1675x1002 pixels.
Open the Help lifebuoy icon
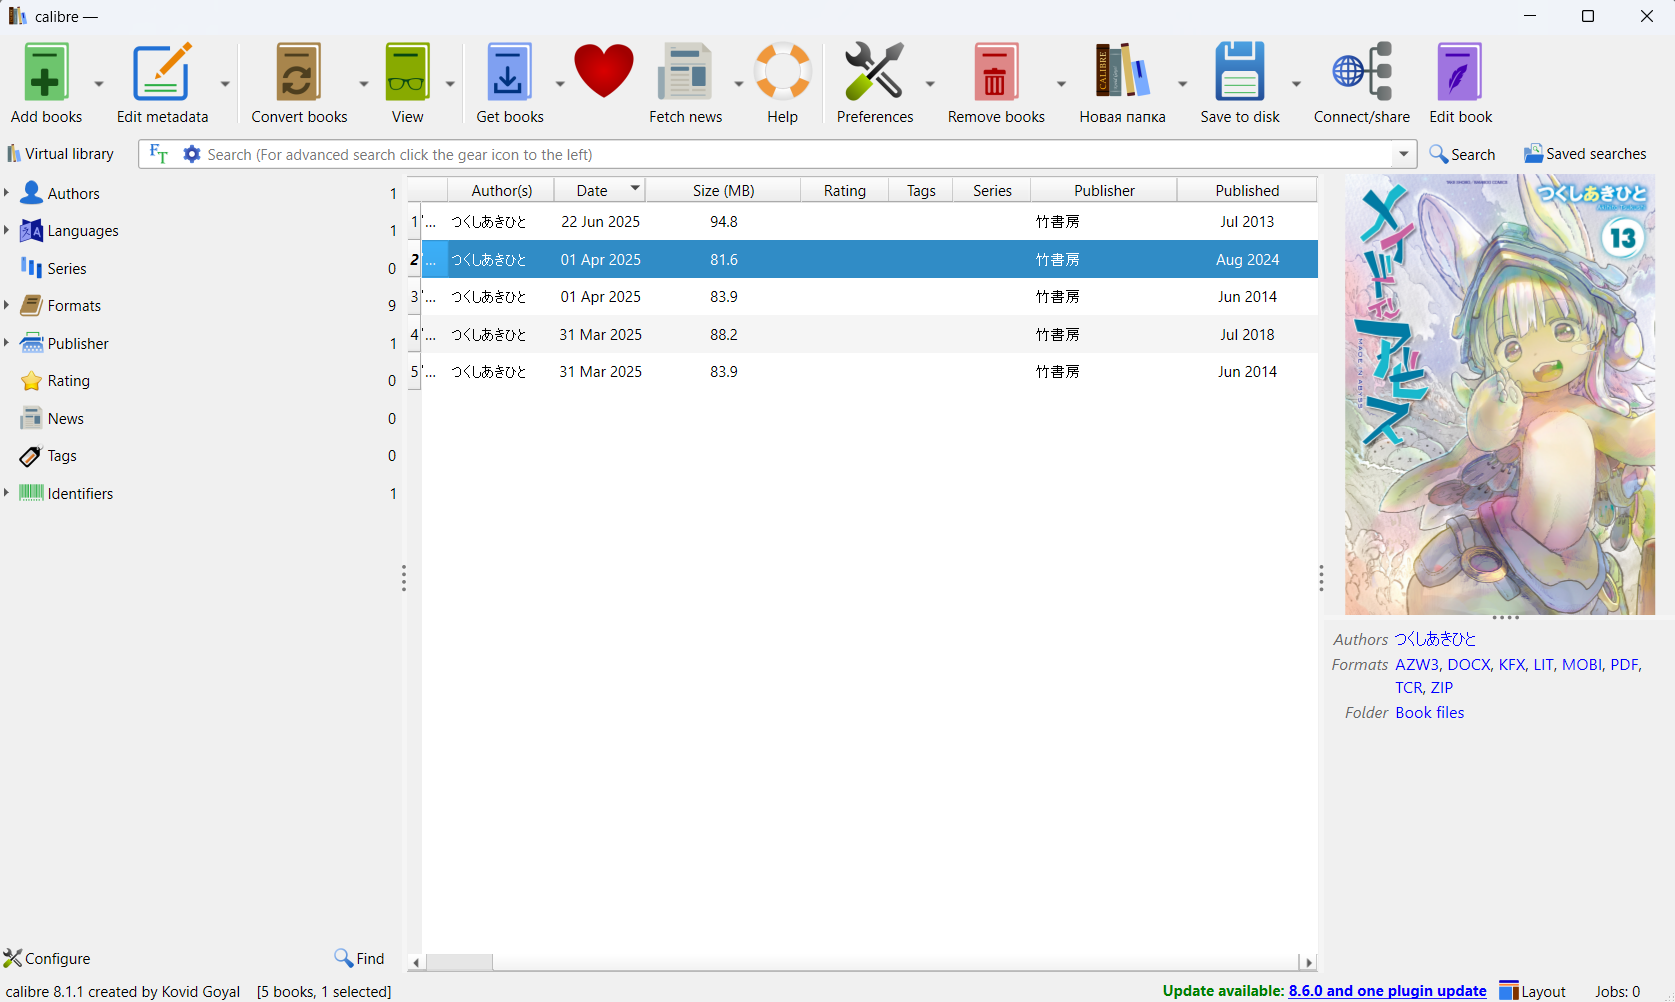coord(782,72)
